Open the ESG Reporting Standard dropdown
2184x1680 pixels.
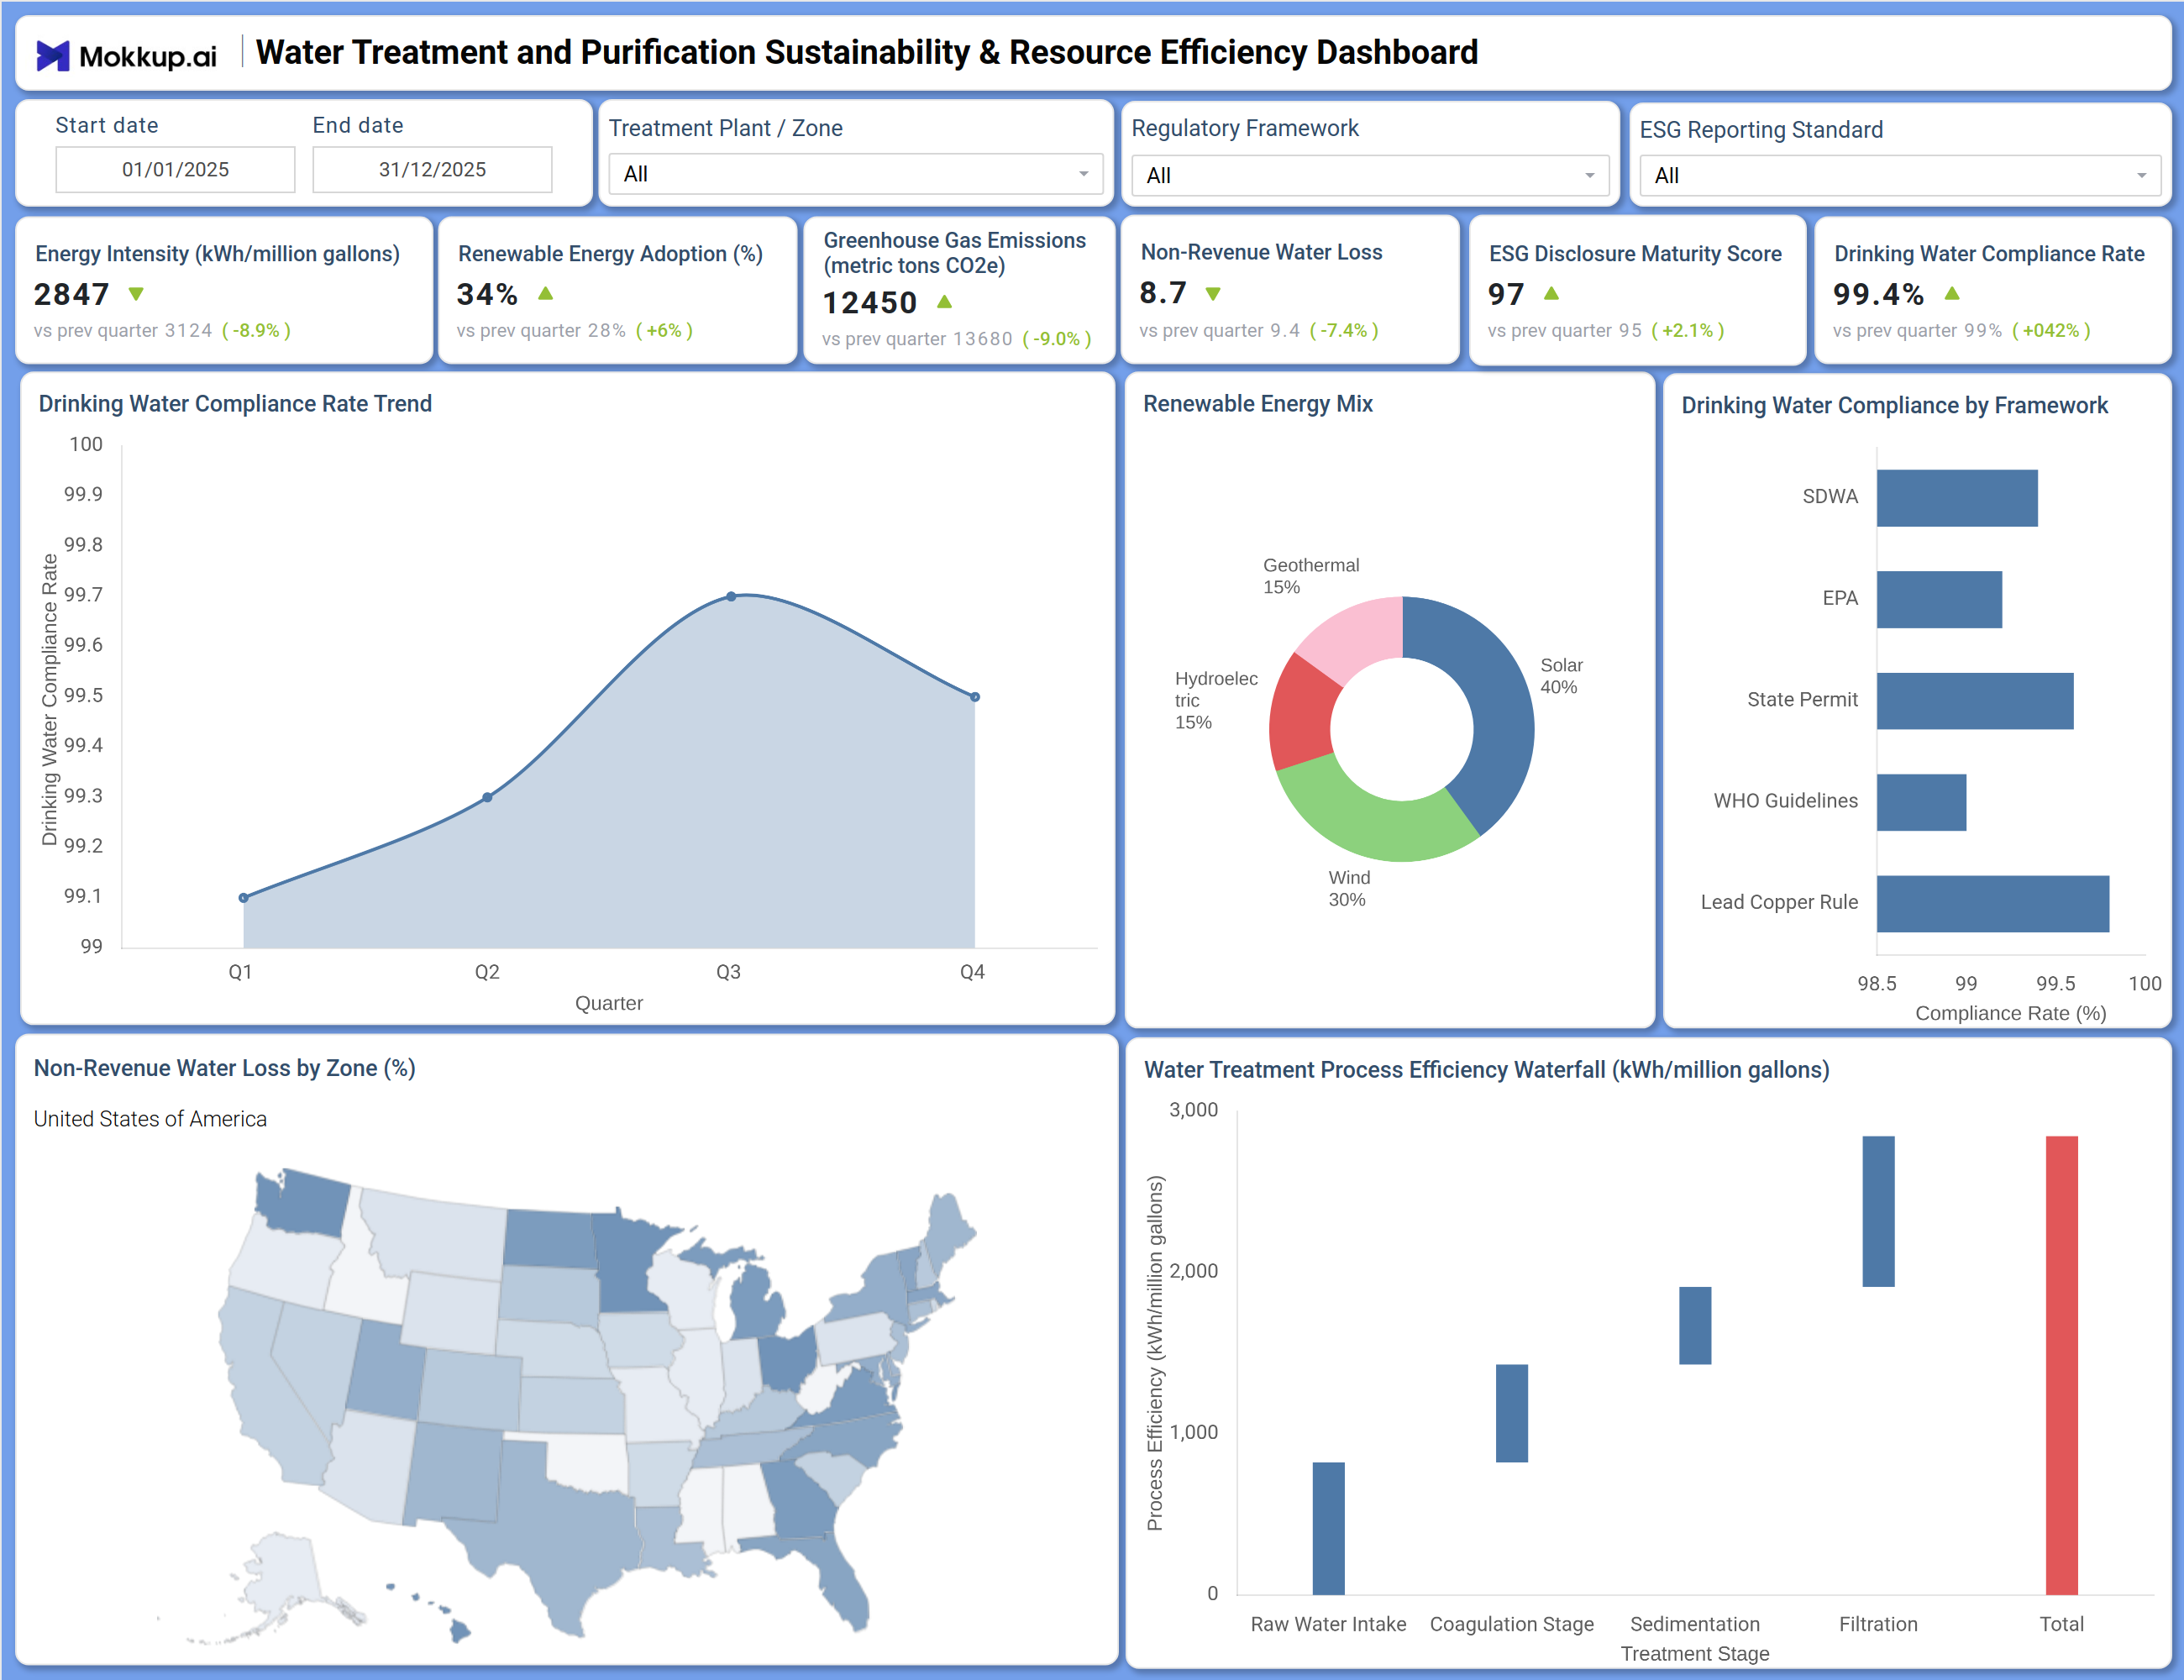pyautogui.click(x=1900, y=175)
